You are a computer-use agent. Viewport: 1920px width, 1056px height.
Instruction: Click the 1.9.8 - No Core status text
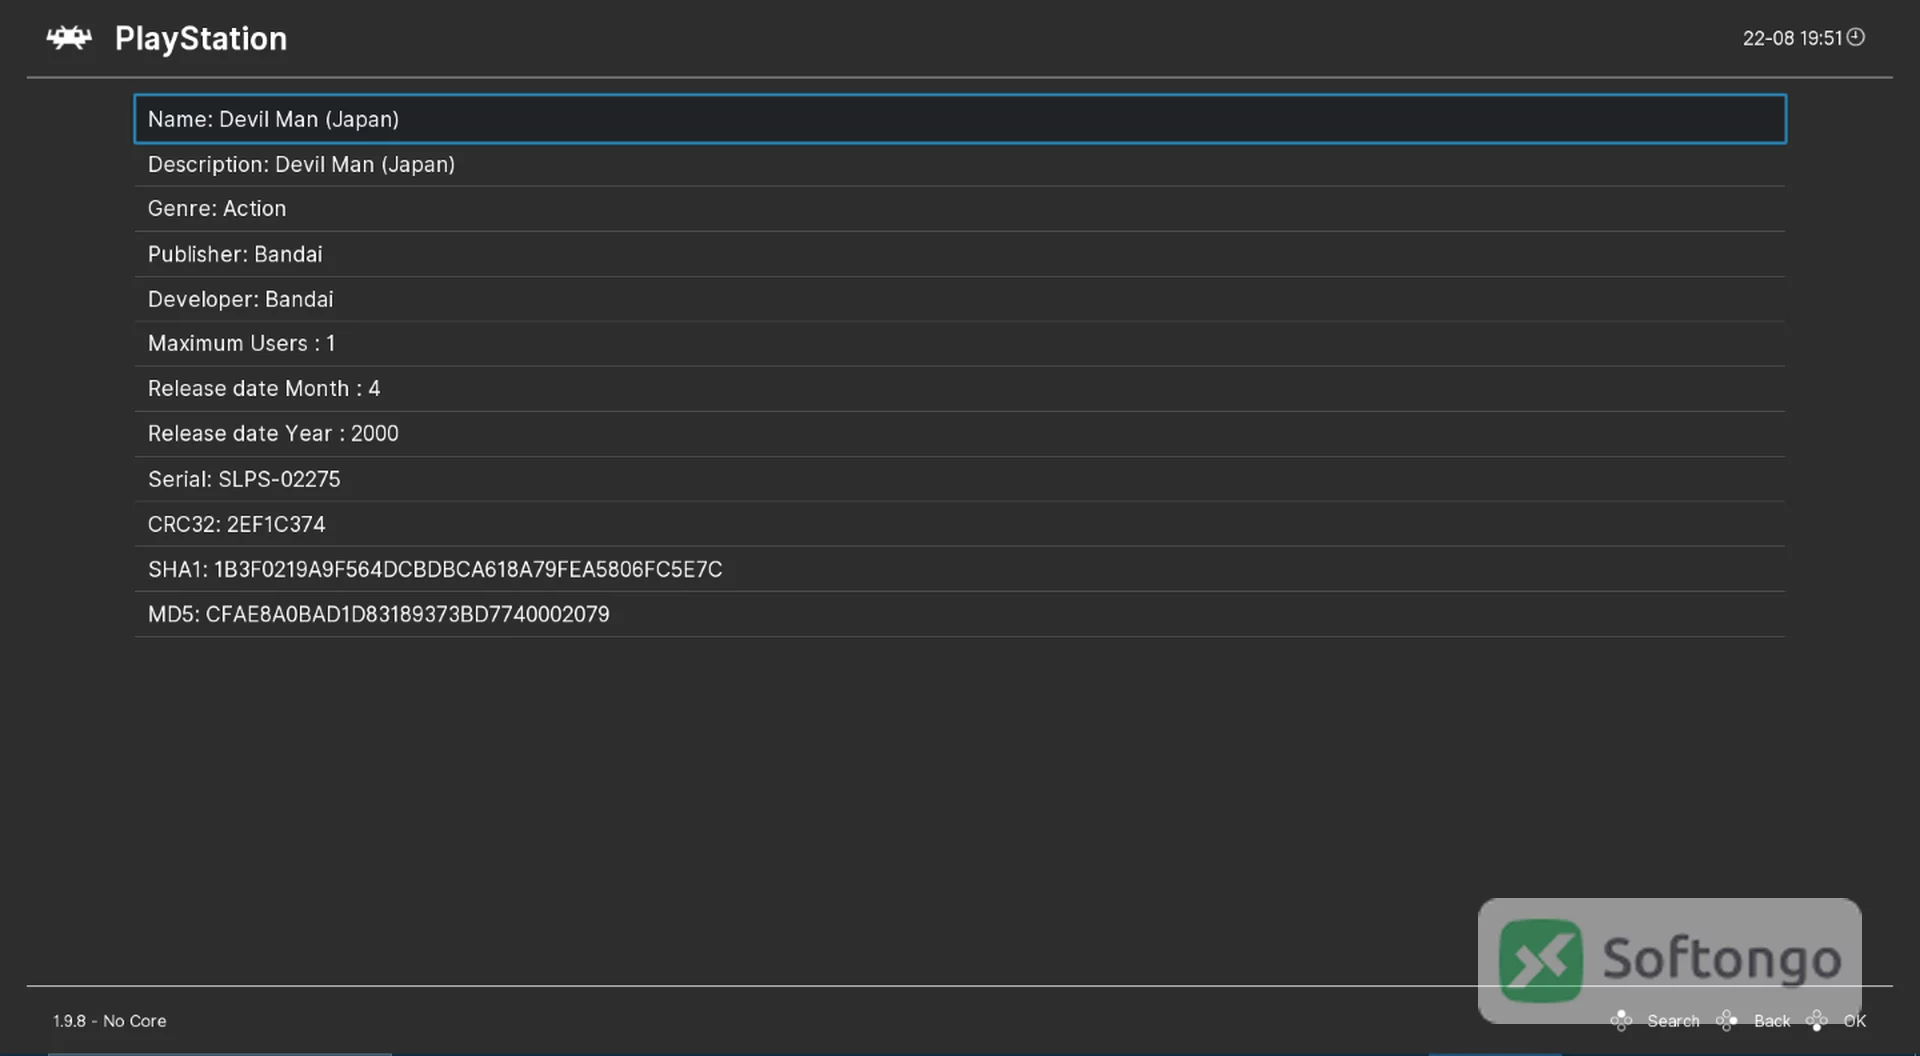pyautogui.click(x=110, y=1021)
